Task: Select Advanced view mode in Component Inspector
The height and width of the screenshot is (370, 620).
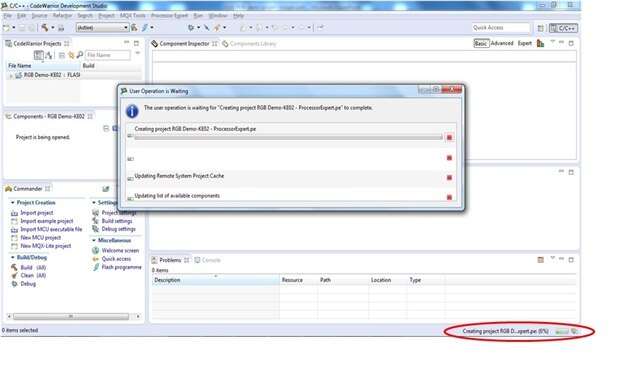Action: click(x=502, y=43)
